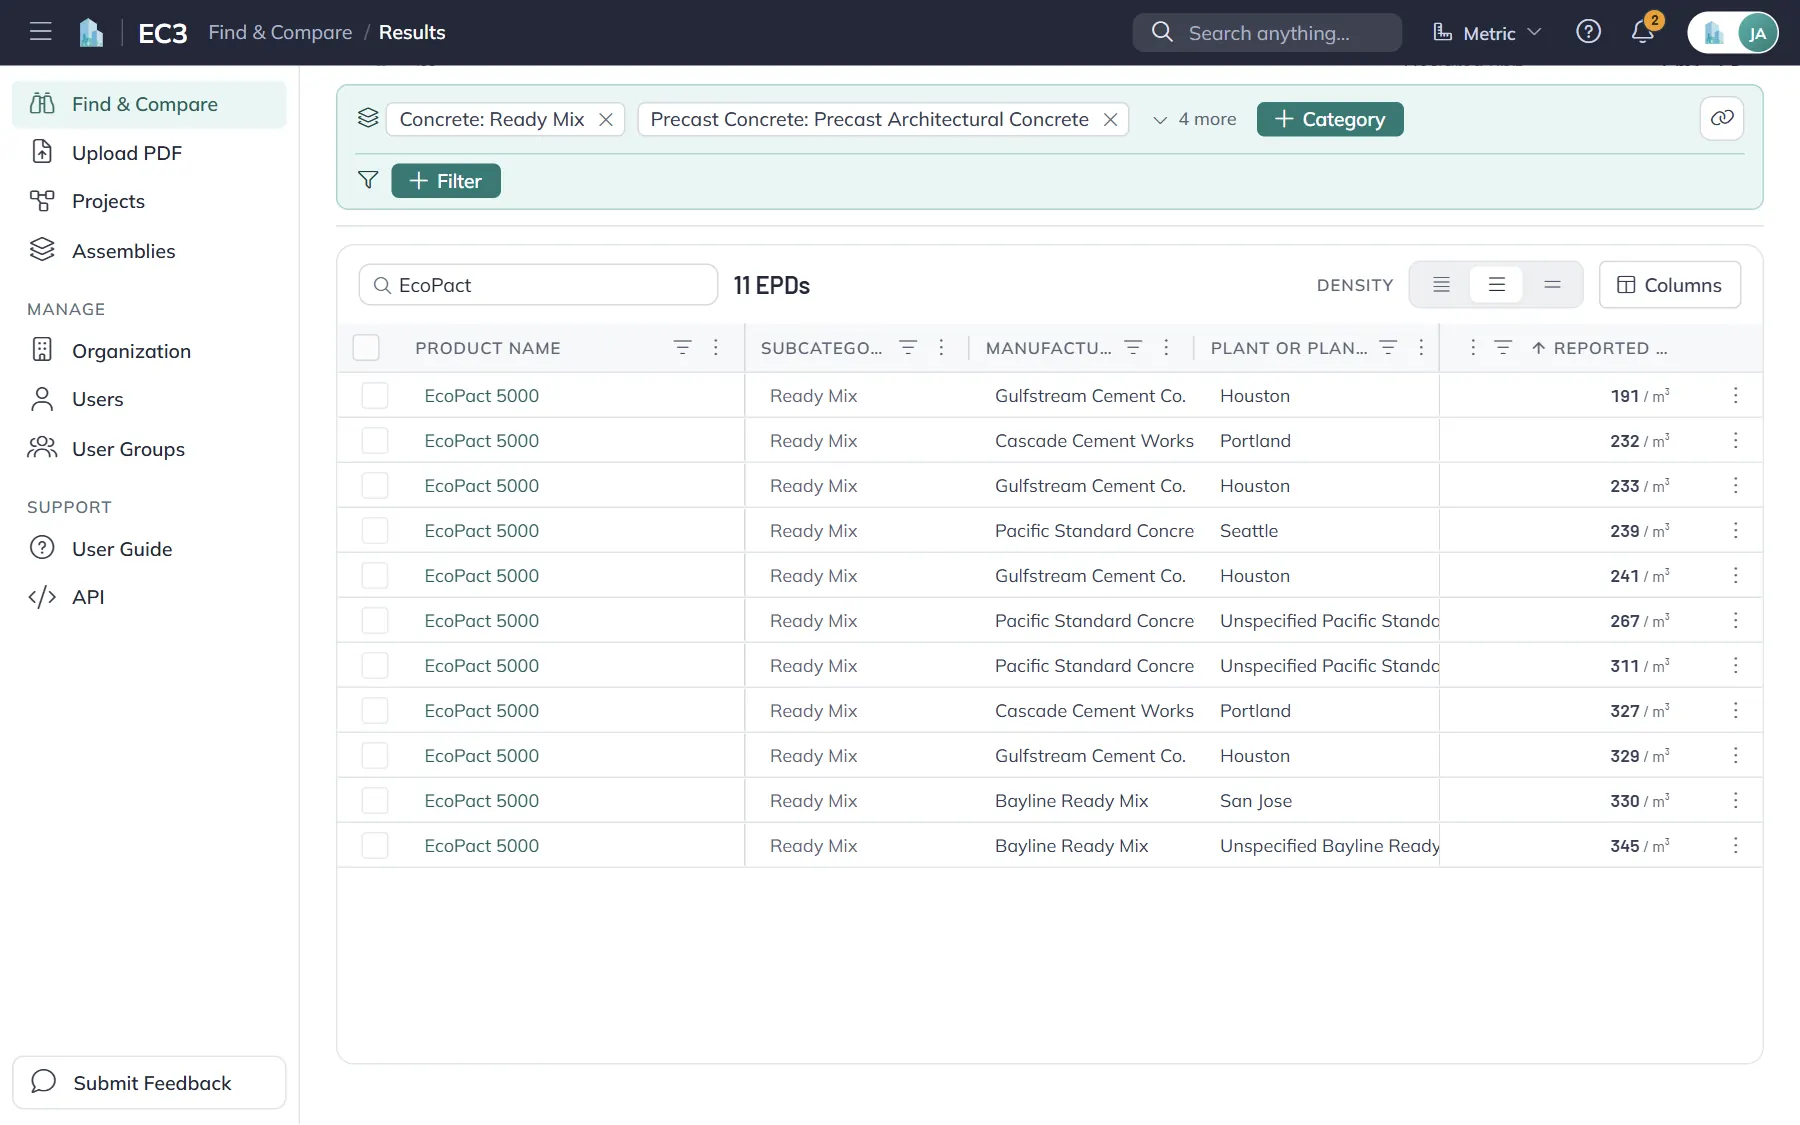Open Plant column options menu
1800x1125 pixels.
(x=1421, y=347)
